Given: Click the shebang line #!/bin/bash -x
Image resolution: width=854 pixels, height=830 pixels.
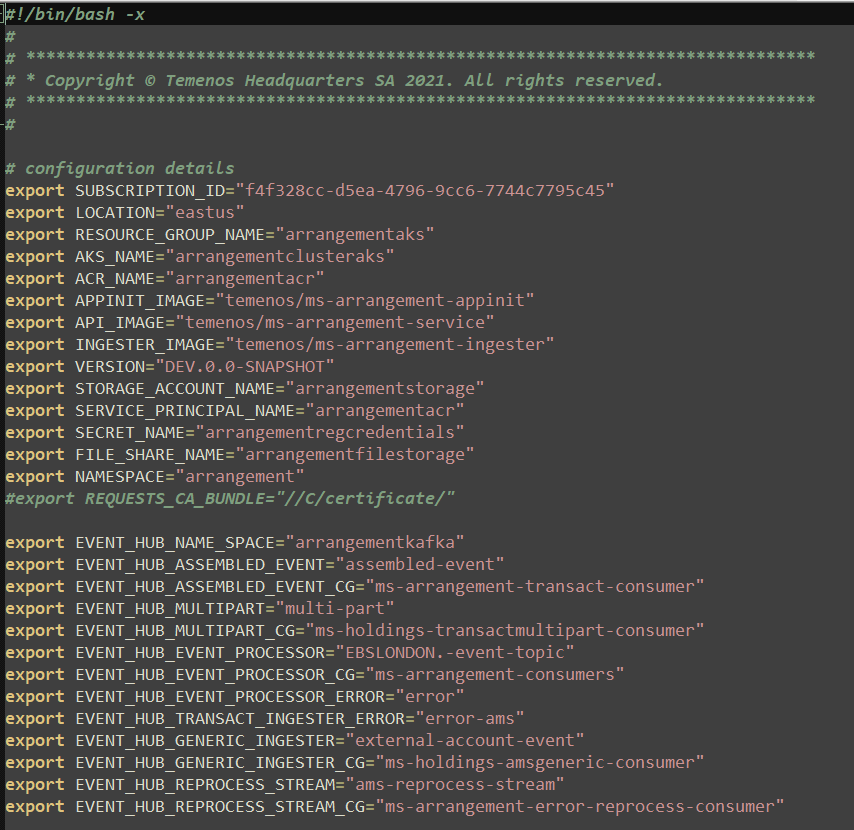Looking at the screenshot, I should click(77, 15).
